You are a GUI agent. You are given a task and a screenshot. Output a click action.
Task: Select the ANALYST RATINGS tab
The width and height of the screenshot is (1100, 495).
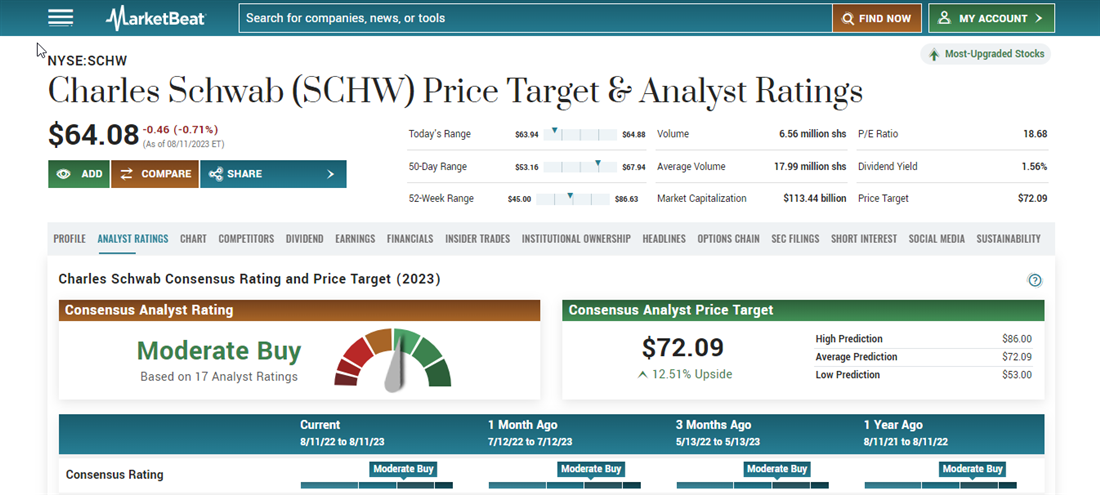click(133, 238)
